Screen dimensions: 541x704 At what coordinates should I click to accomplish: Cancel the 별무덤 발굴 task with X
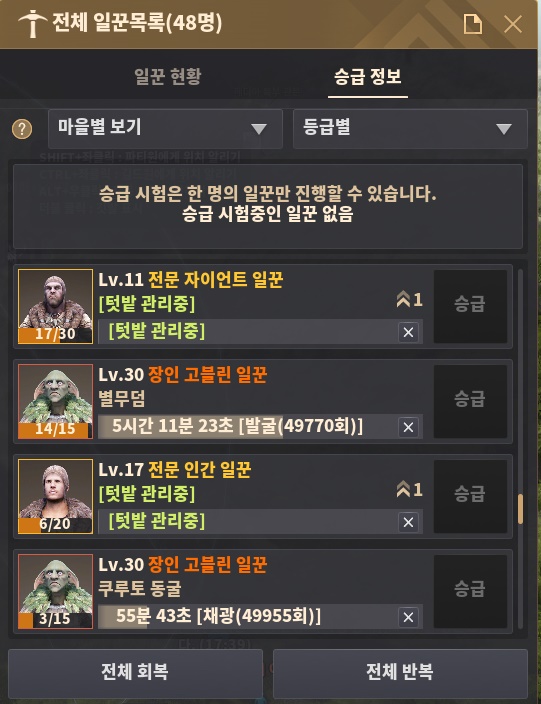[x=408, y=427]
